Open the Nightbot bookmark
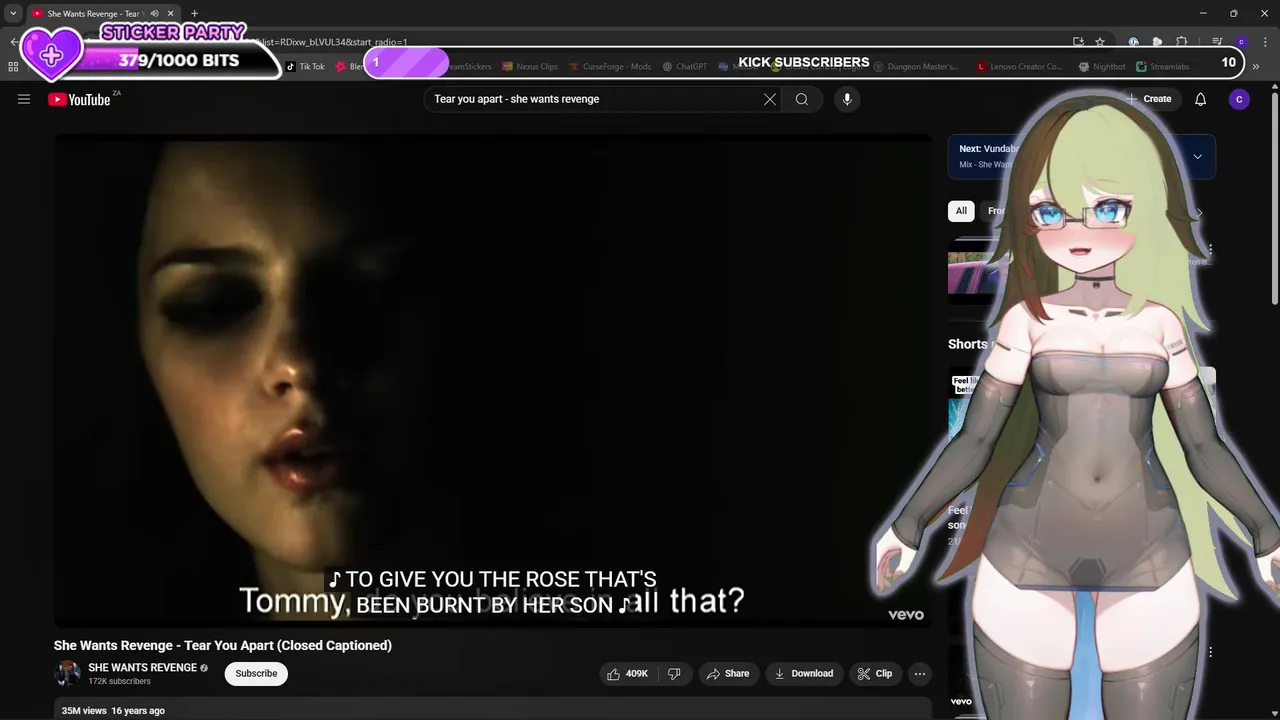 [x=1102, y=67]
